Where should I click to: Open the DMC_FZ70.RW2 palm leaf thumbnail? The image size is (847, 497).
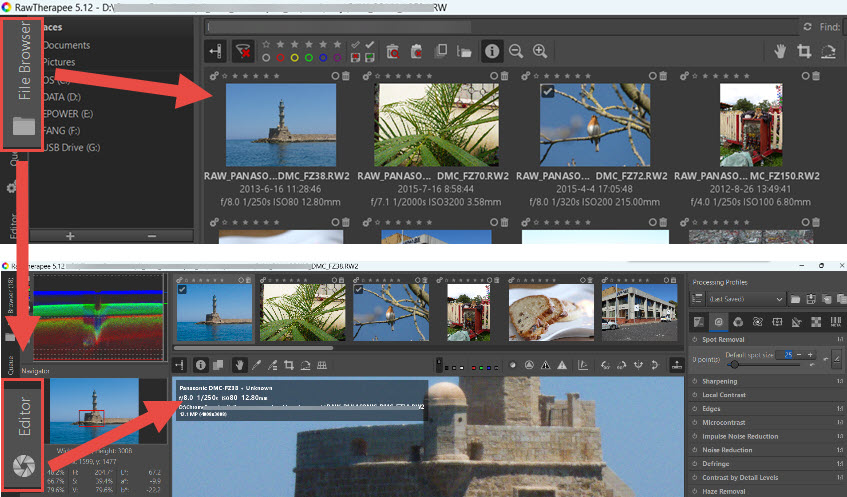pos(436,124)
